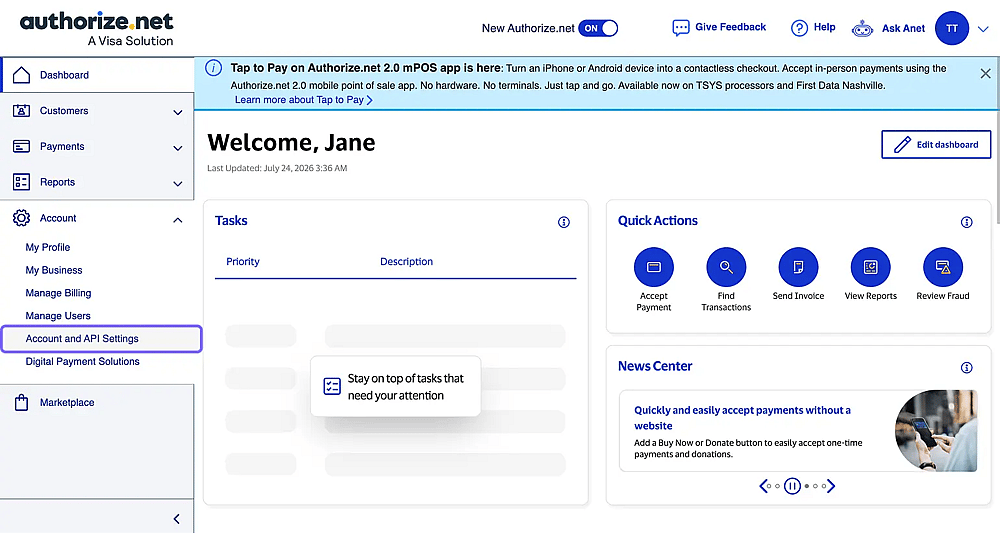Pause the News Center carousel
1000x533 pixels.
(792, 486)
